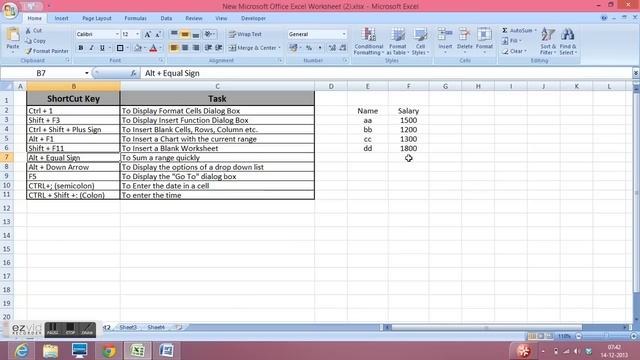This screenshot has height=360, width=640.
Task: Open the font size dropdown
Action: point(137,34)
